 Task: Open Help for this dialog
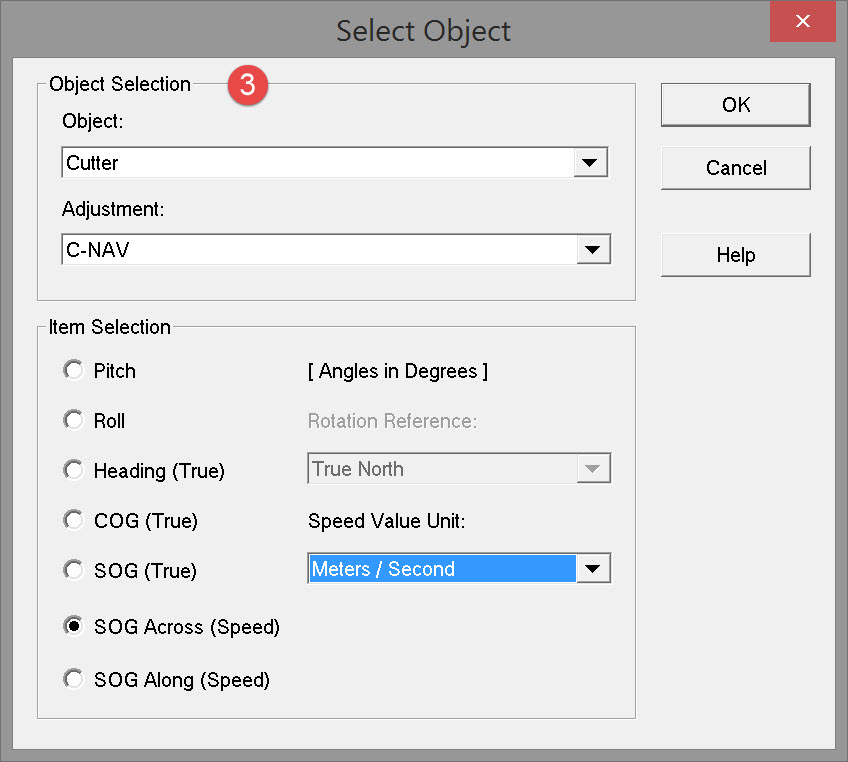coord(735,255)
